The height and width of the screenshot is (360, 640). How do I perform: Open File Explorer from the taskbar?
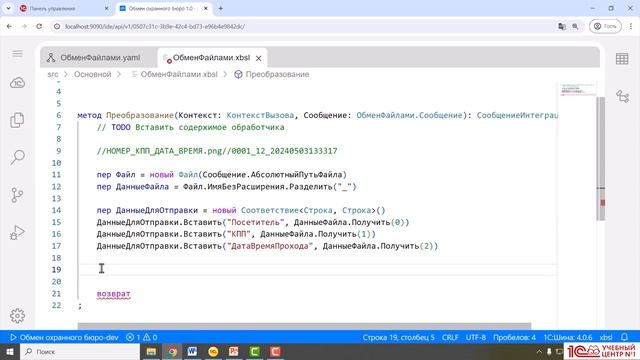(151, 351)
